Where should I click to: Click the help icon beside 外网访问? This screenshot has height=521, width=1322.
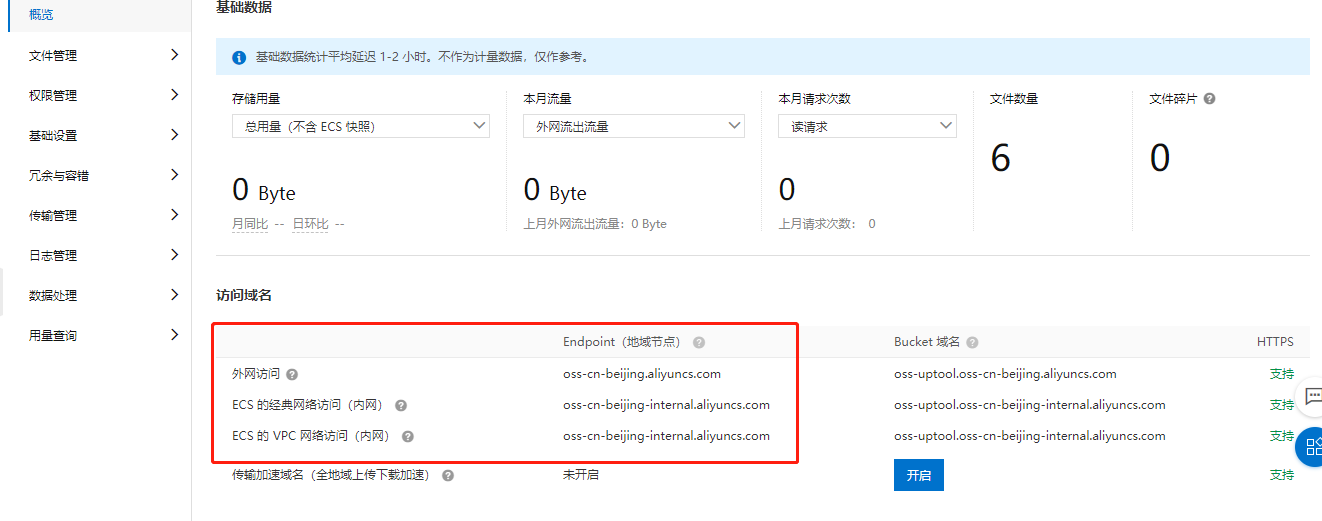click(292, 374)
